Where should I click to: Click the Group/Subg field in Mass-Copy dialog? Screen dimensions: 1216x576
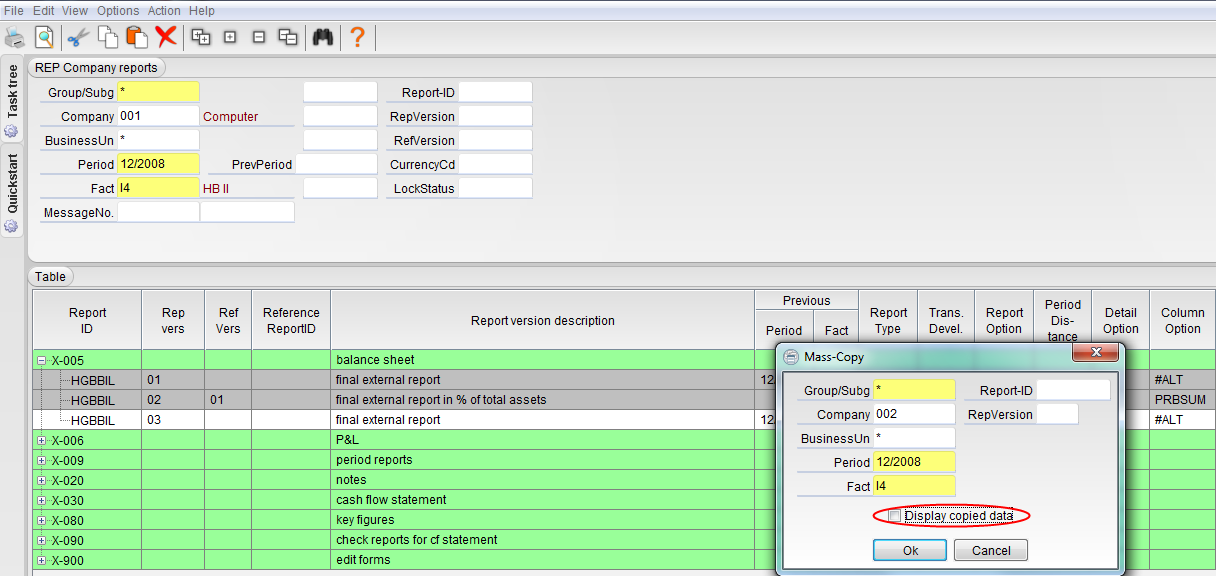click(914, 390)
